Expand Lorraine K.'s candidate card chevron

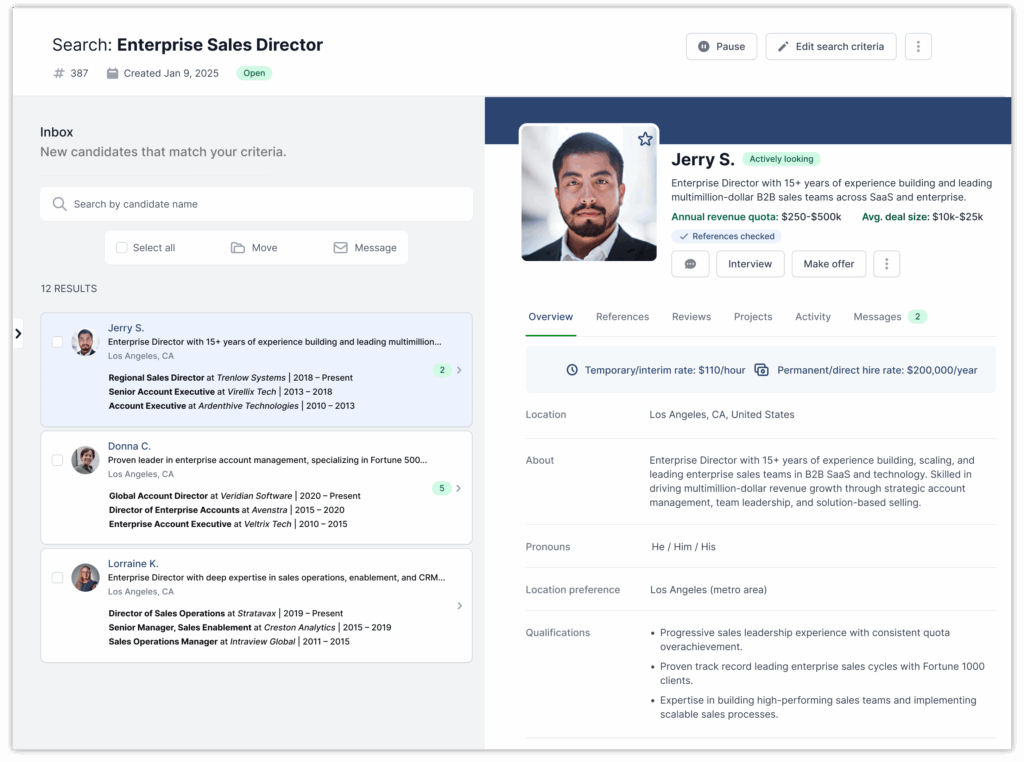459,606
